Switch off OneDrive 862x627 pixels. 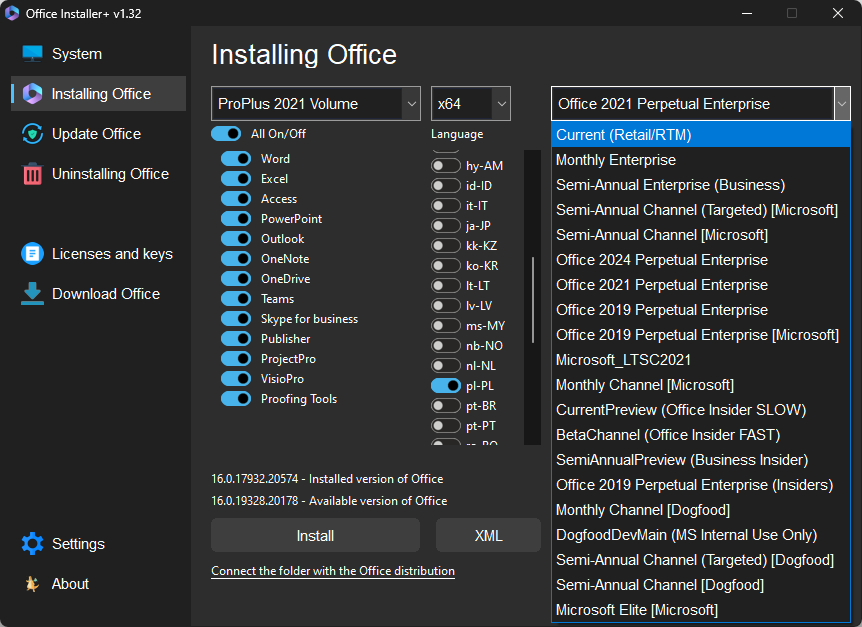236,279
